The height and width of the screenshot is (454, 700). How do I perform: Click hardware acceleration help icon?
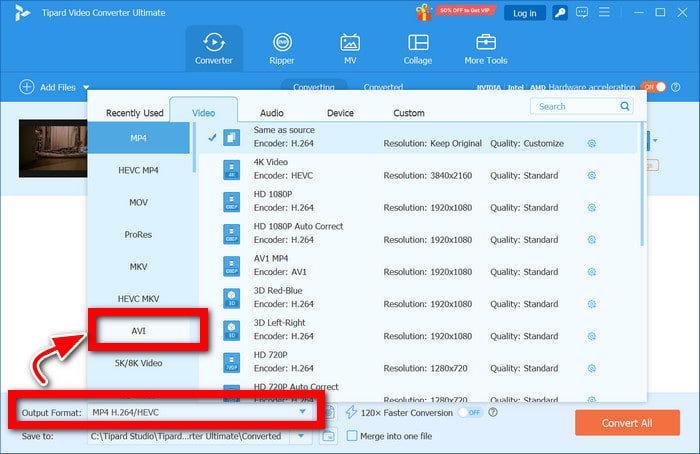[676, 87]
